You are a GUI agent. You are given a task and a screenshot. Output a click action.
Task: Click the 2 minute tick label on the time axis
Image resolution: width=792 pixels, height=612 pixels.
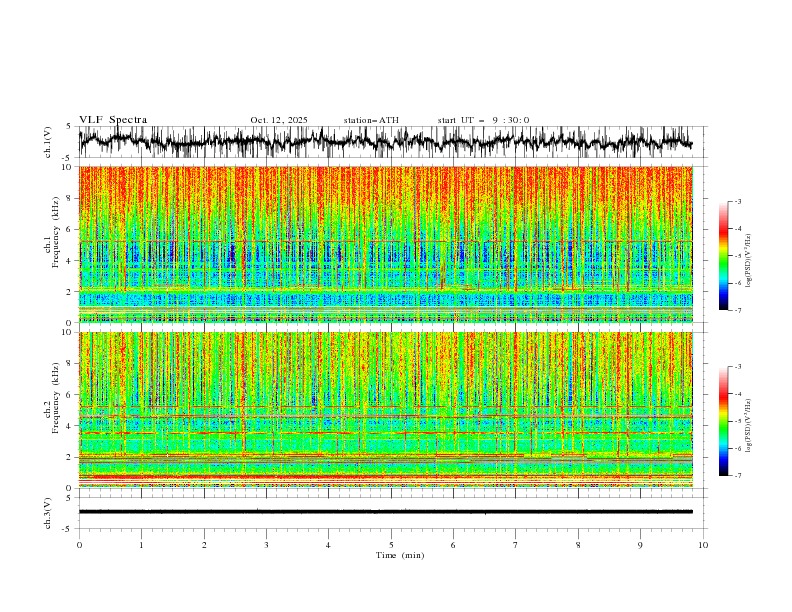[x=204, y=545]
